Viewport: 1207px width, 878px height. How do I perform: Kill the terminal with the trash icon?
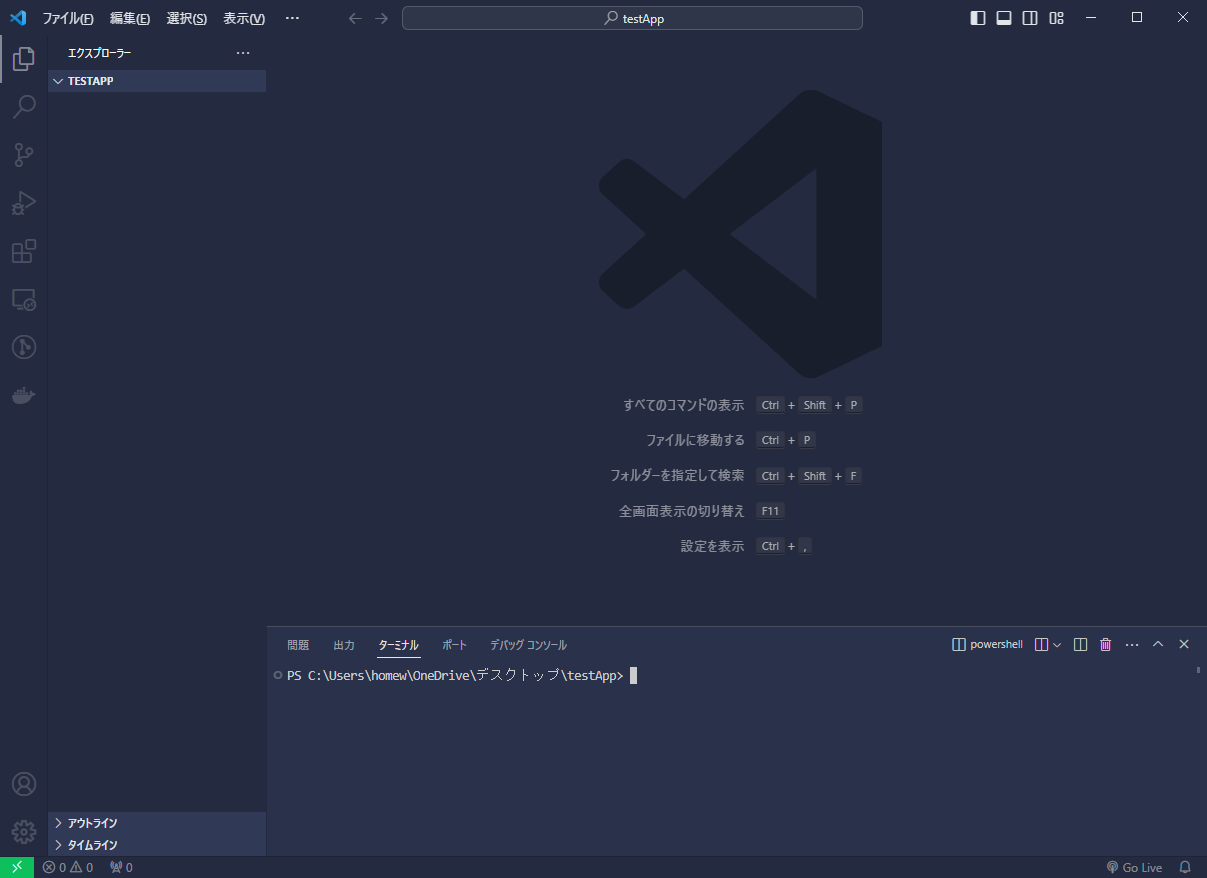point(1105,644)
